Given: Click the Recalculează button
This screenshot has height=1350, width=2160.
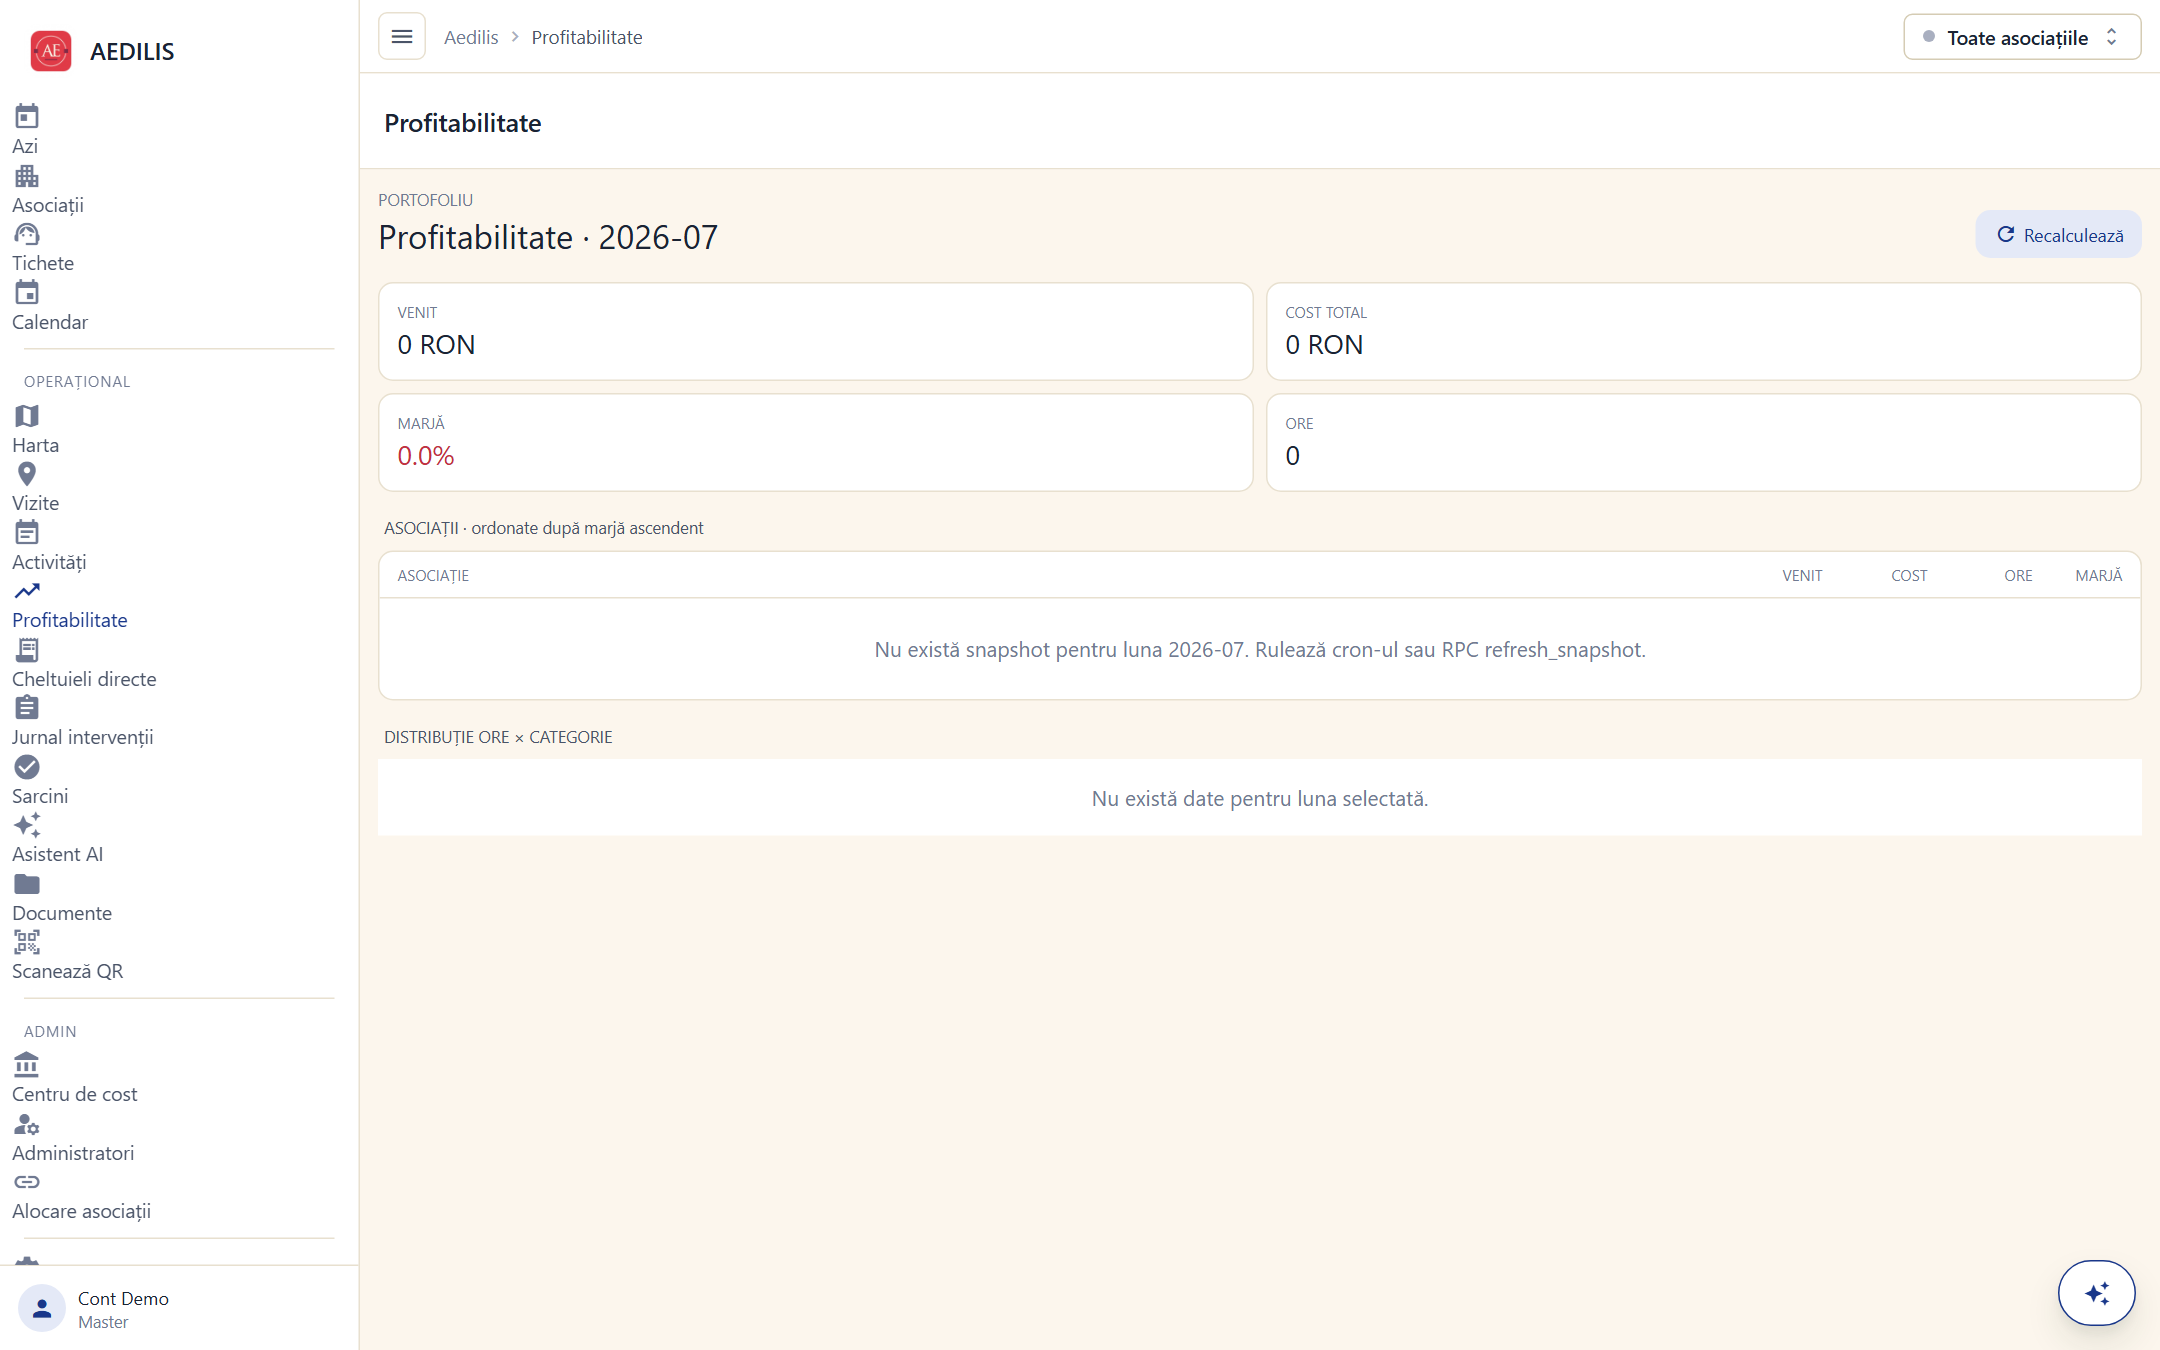Looking at the screenshot, I should pos(2059,235).
